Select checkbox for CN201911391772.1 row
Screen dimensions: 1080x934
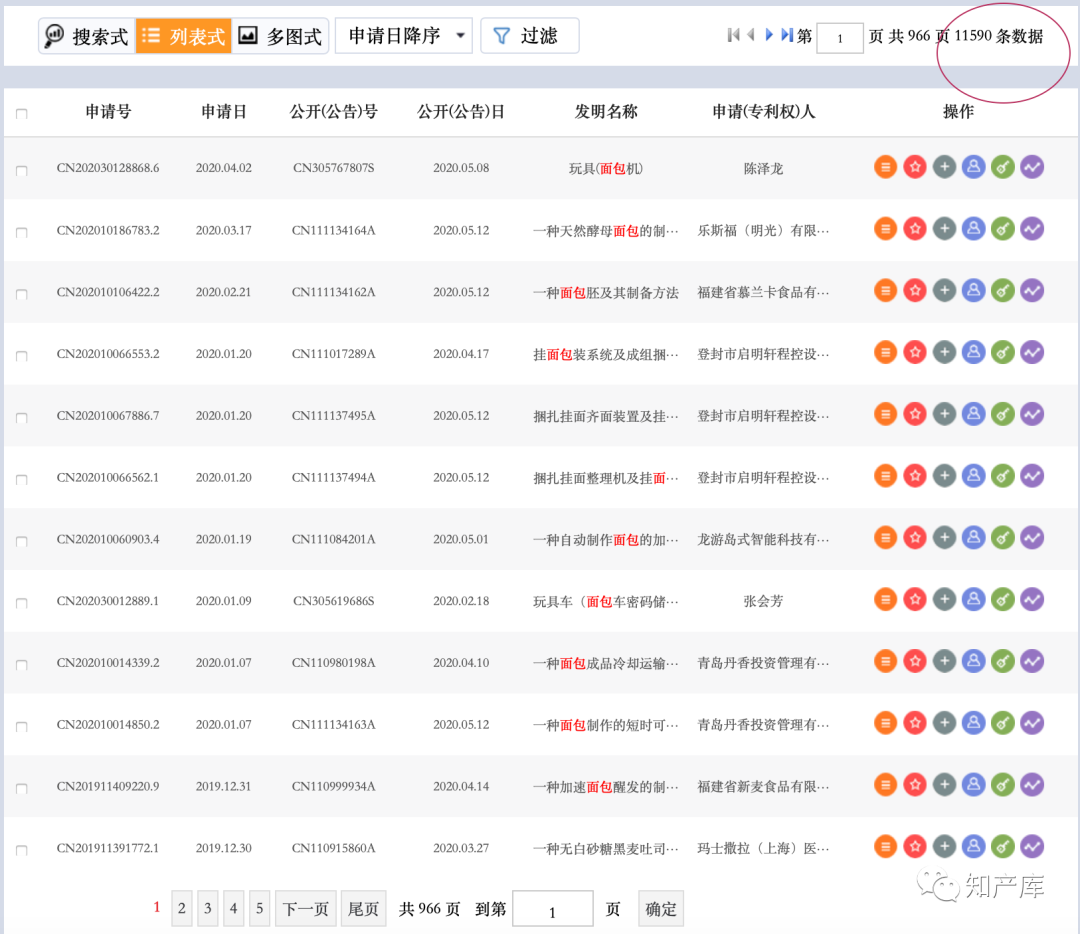coord(21,850)
